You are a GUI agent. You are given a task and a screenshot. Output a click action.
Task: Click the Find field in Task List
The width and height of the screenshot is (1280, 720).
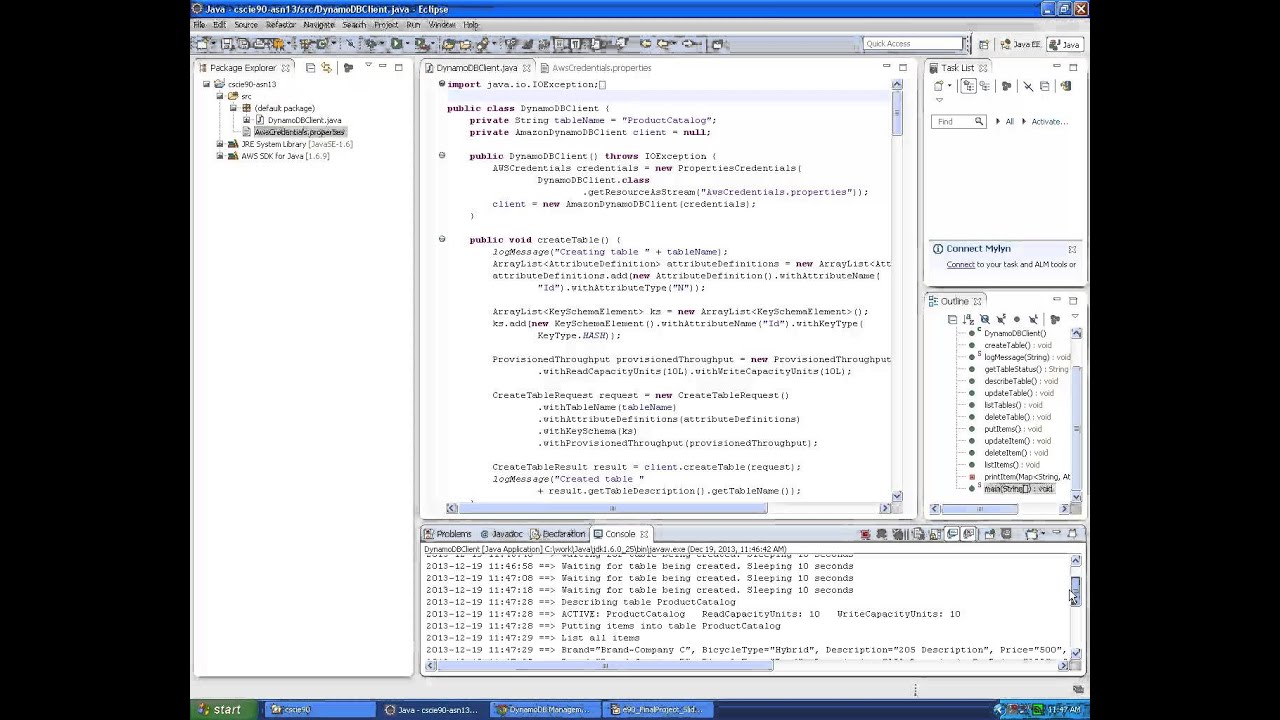point(958,121)
